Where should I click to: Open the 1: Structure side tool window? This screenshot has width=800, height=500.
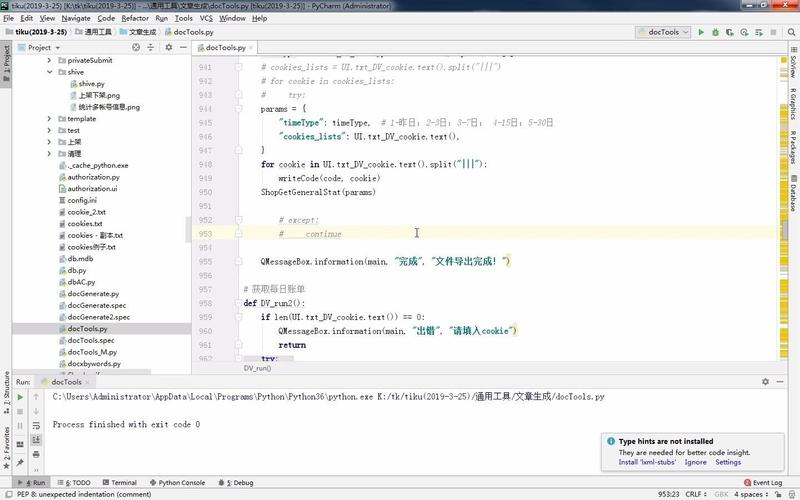[6, 392]
